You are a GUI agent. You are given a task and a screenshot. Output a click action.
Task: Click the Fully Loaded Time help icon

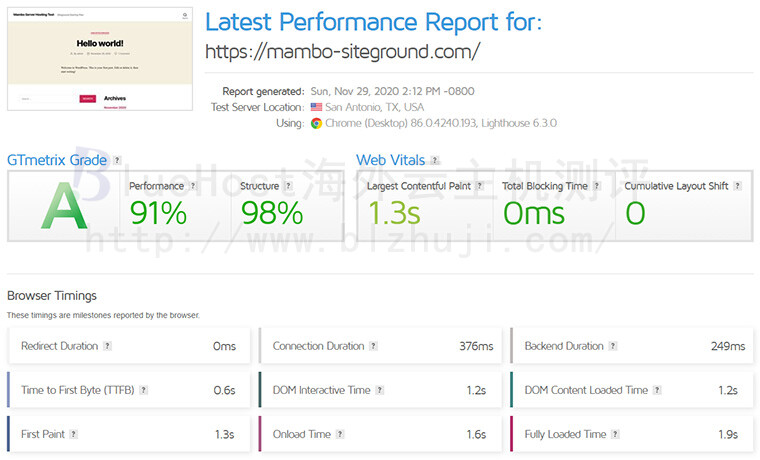point(615,434)
